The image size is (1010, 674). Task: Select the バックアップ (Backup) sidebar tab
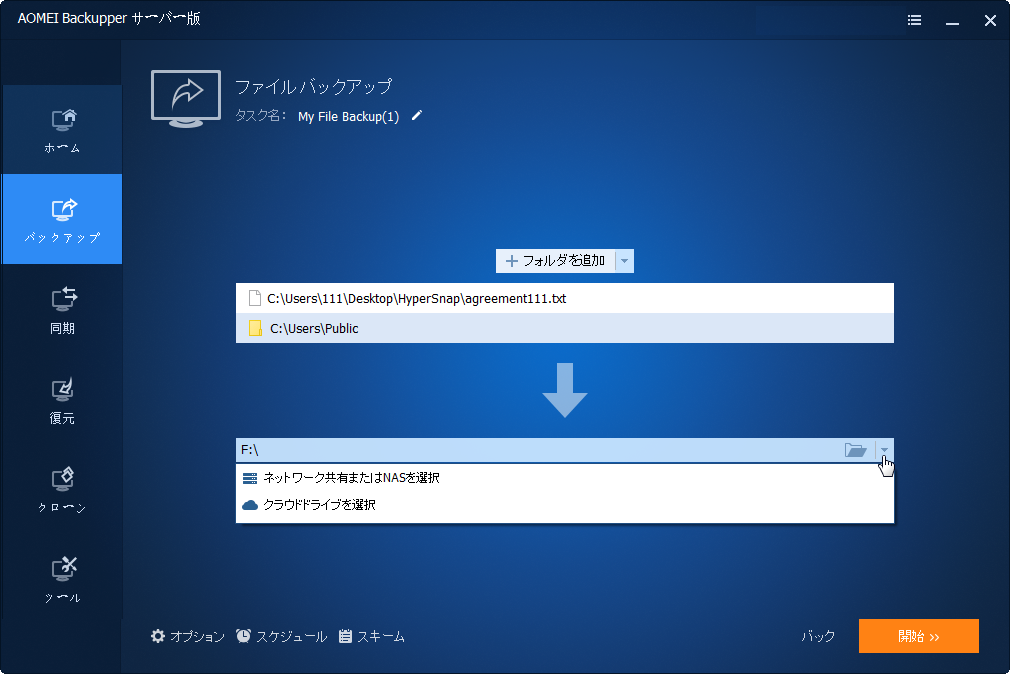coord(62,219)
